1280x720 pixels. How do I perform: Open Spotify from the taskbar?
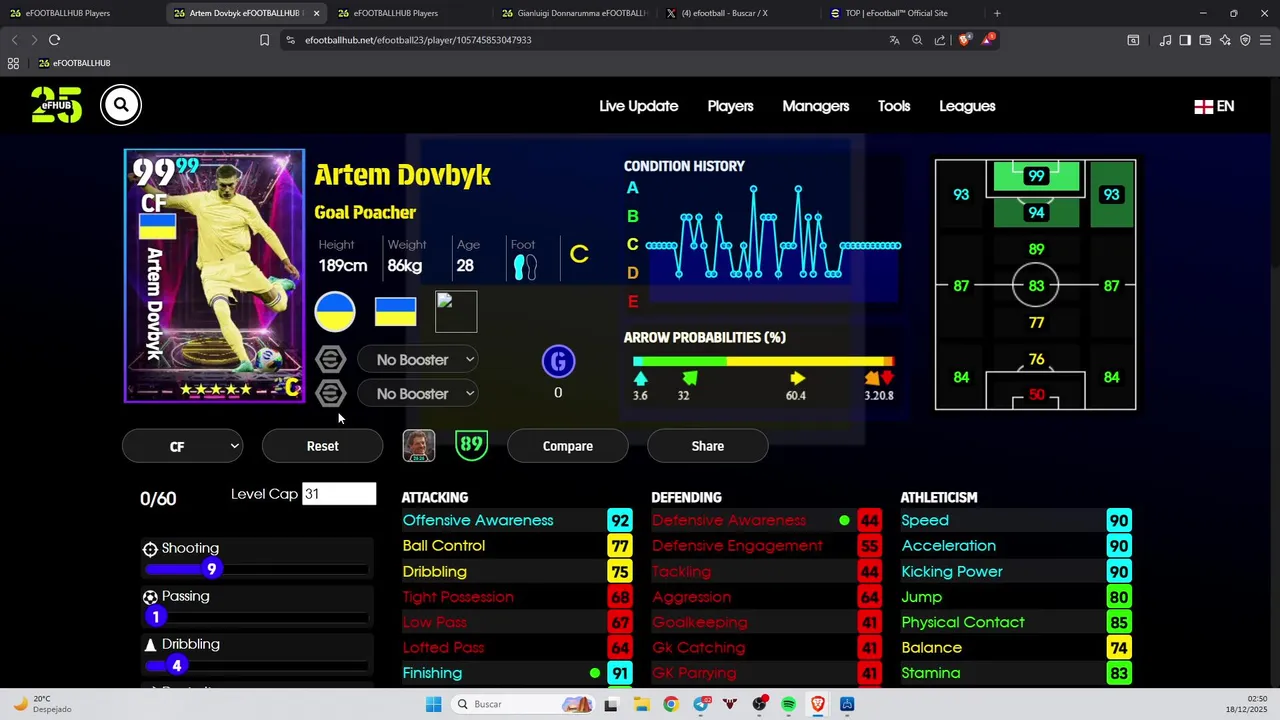(x=789, y=704)
